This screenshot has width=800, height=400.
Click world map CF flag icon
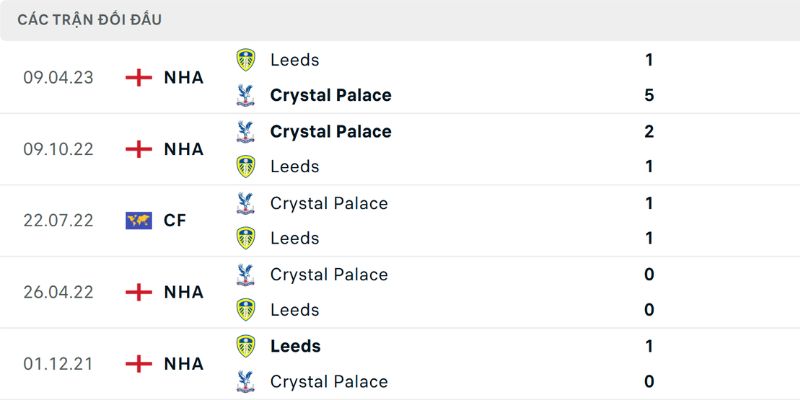[138, 220]
